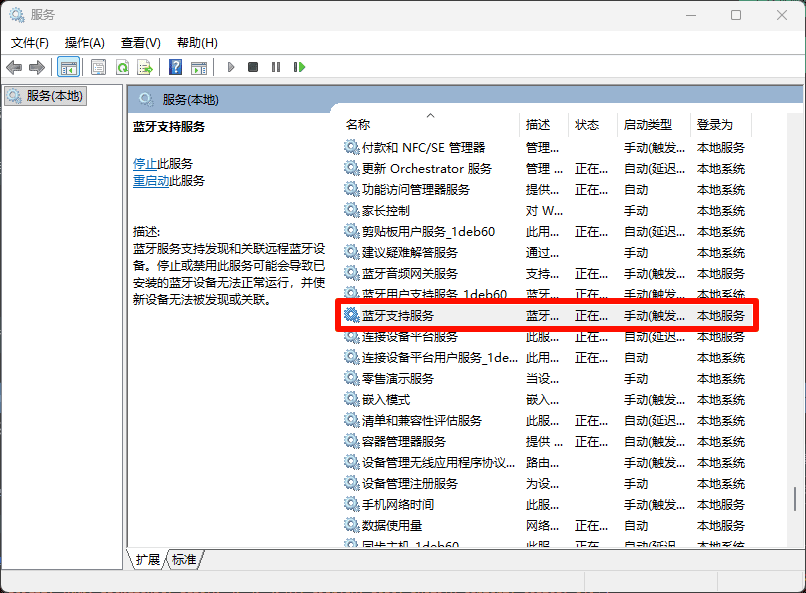Go back with the toolbar Back arrow

click(x=14, y=67)
